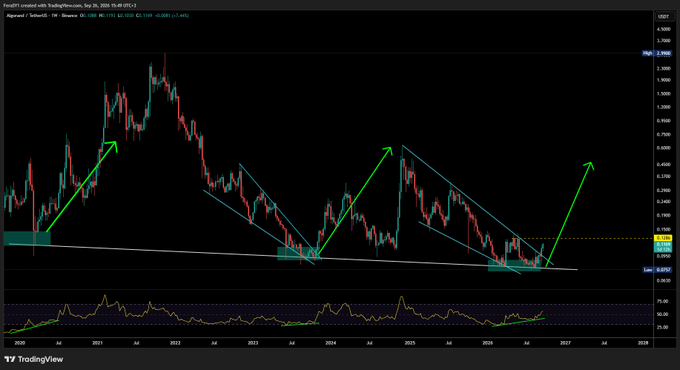Click the open value O 0.1088

[x=89, y=16]
